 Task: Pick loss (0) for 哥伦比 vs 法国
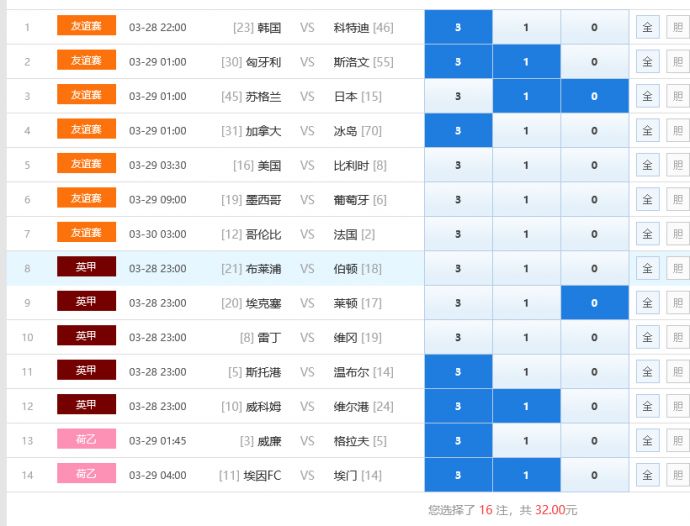point(594,234)
